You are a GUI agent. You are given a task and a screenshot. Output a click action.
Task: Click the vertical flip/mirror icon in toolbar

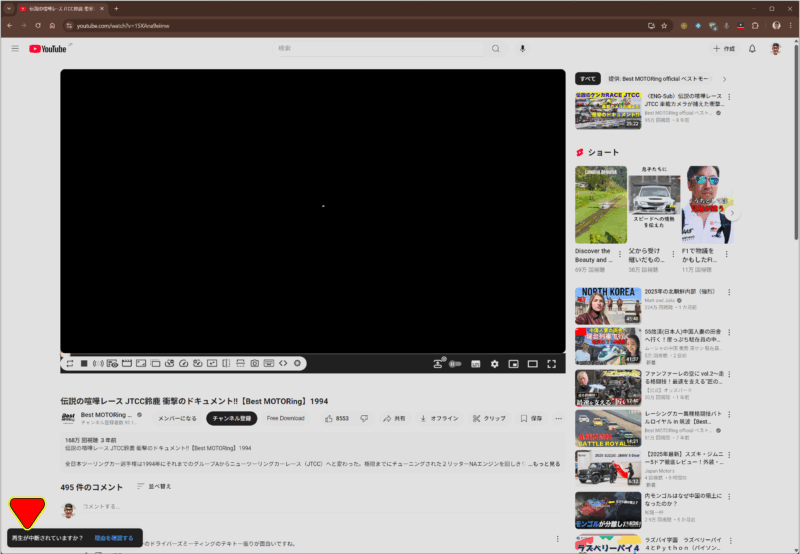240,363
